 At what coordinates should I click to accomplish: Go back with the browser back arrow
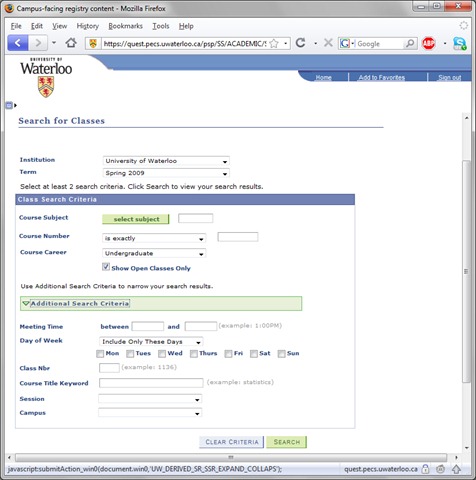pos(18,43)
